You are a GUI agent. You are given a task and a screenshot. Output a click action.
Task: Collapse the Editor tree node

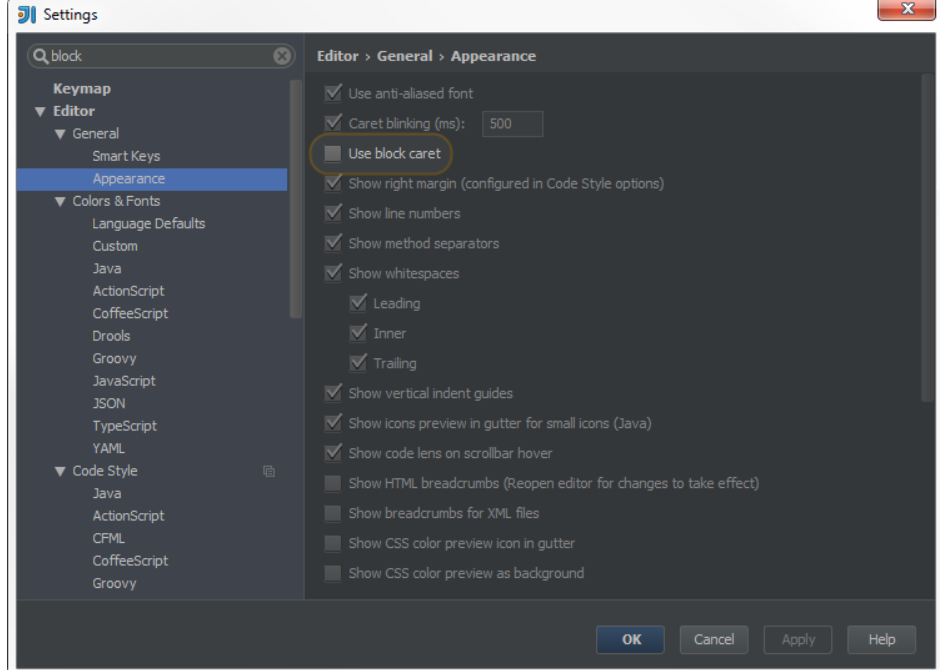click(40, 112)
